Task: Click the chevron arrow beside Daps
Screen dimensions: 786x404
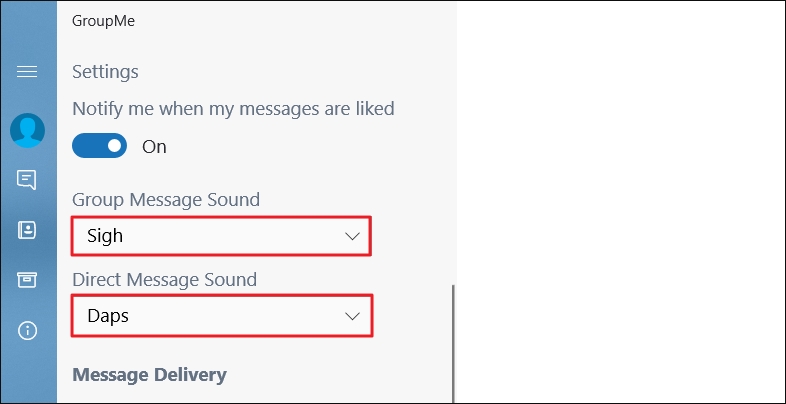Action: tap(351, 316)
